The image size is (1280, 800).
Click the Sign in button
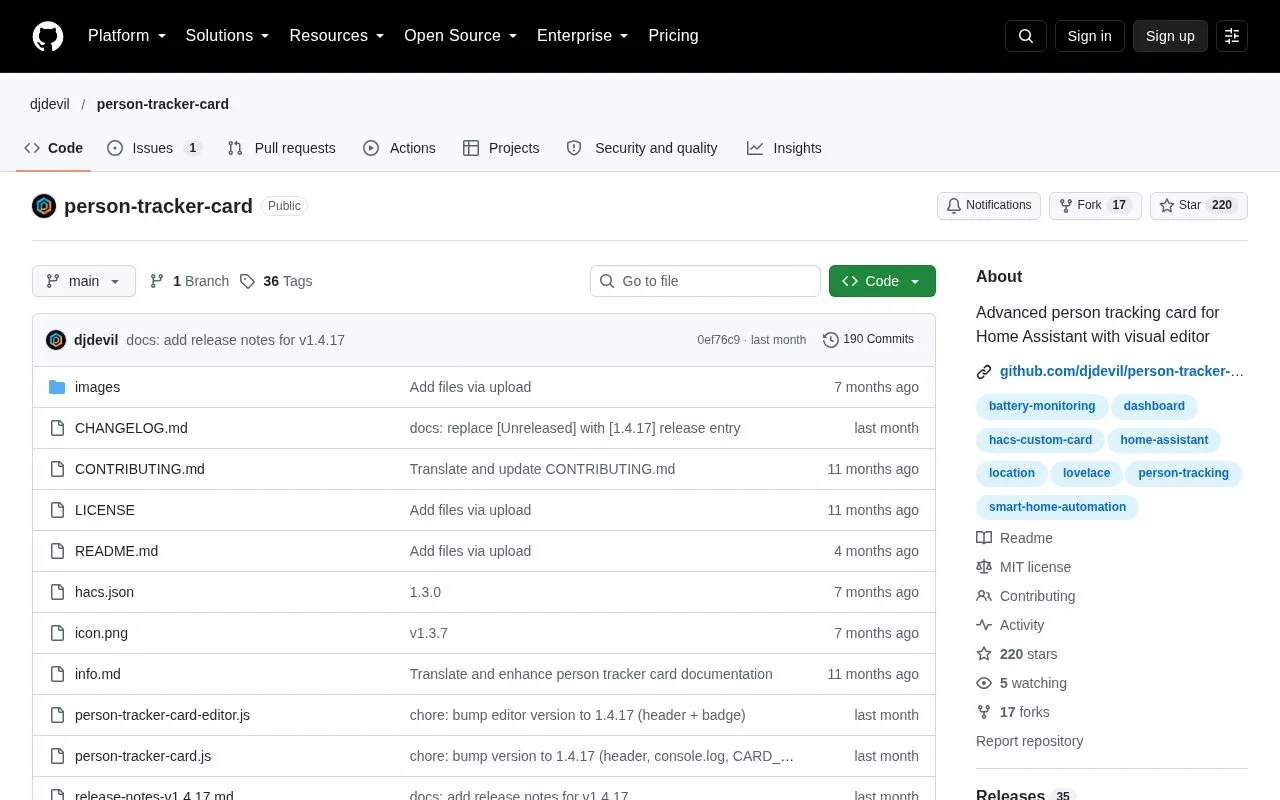tap(1089, 36)
